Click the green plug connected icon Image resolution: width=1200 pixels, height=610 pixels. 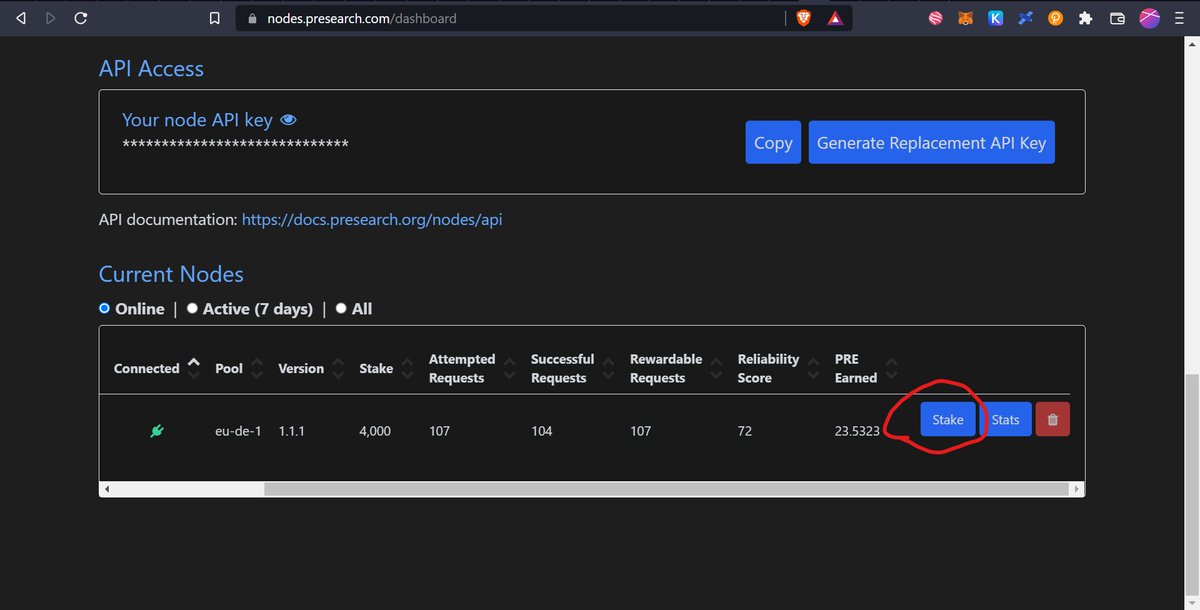(x=156, y=431)
